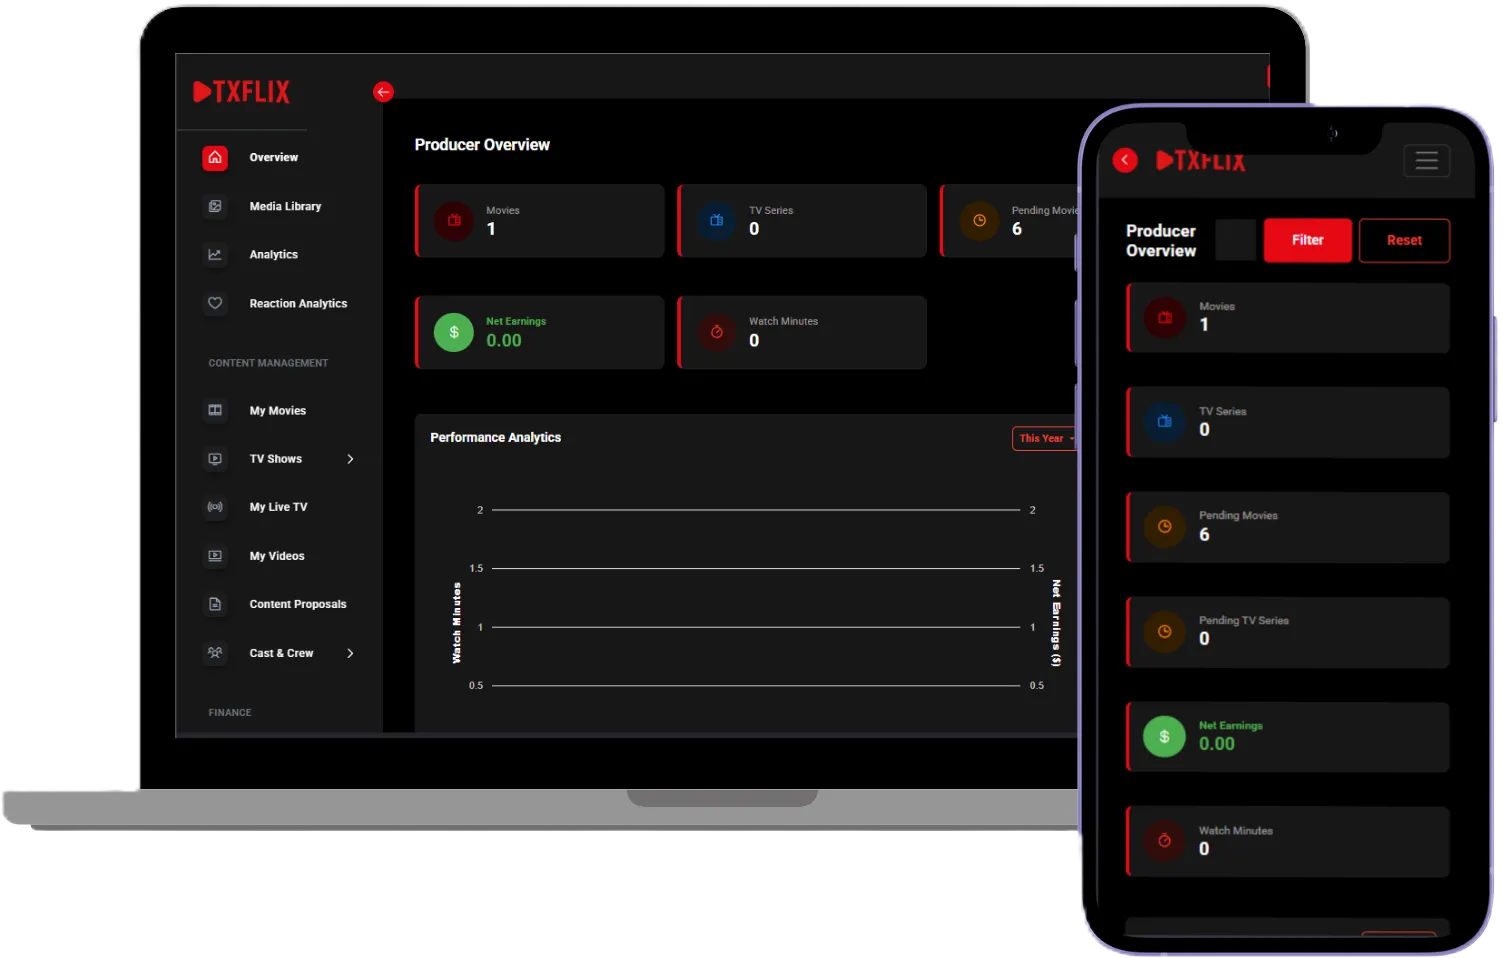Click the TXFLIX logo in the sidebar

241,91
